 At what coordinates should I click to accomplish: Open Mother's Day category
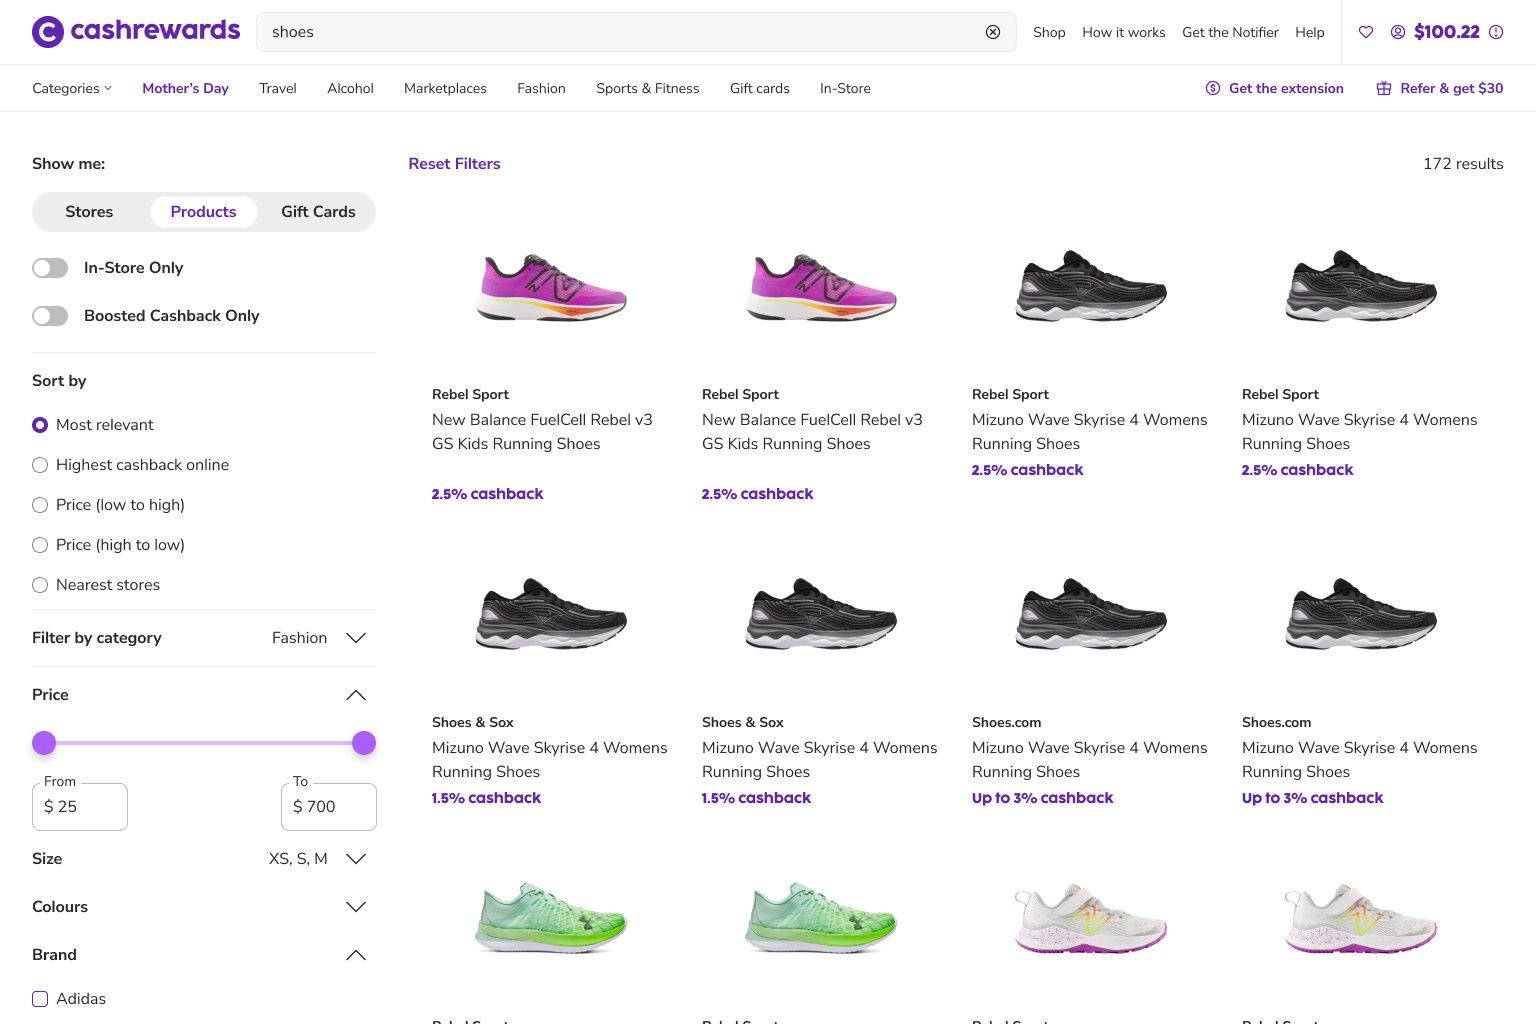tap(185, 88)
